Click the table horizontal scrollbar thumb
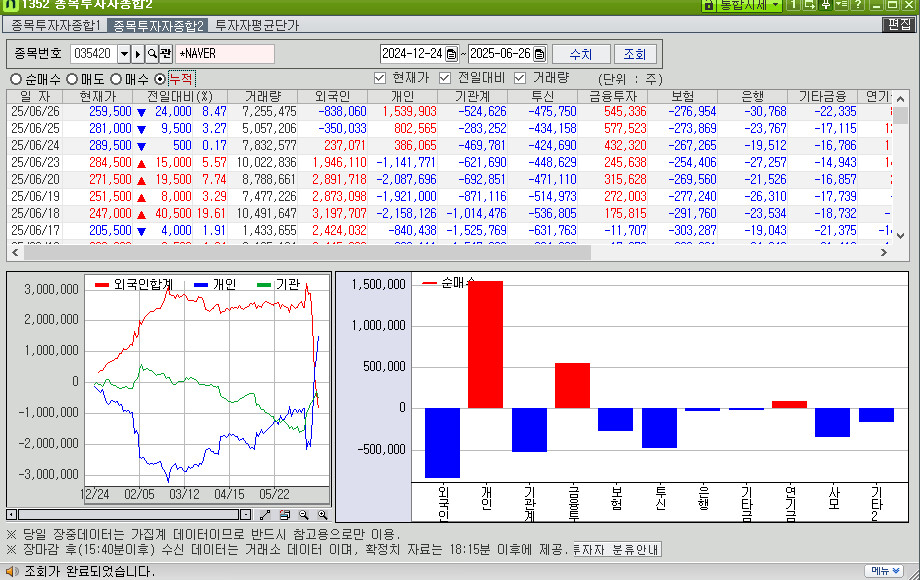 coord(306,252)
